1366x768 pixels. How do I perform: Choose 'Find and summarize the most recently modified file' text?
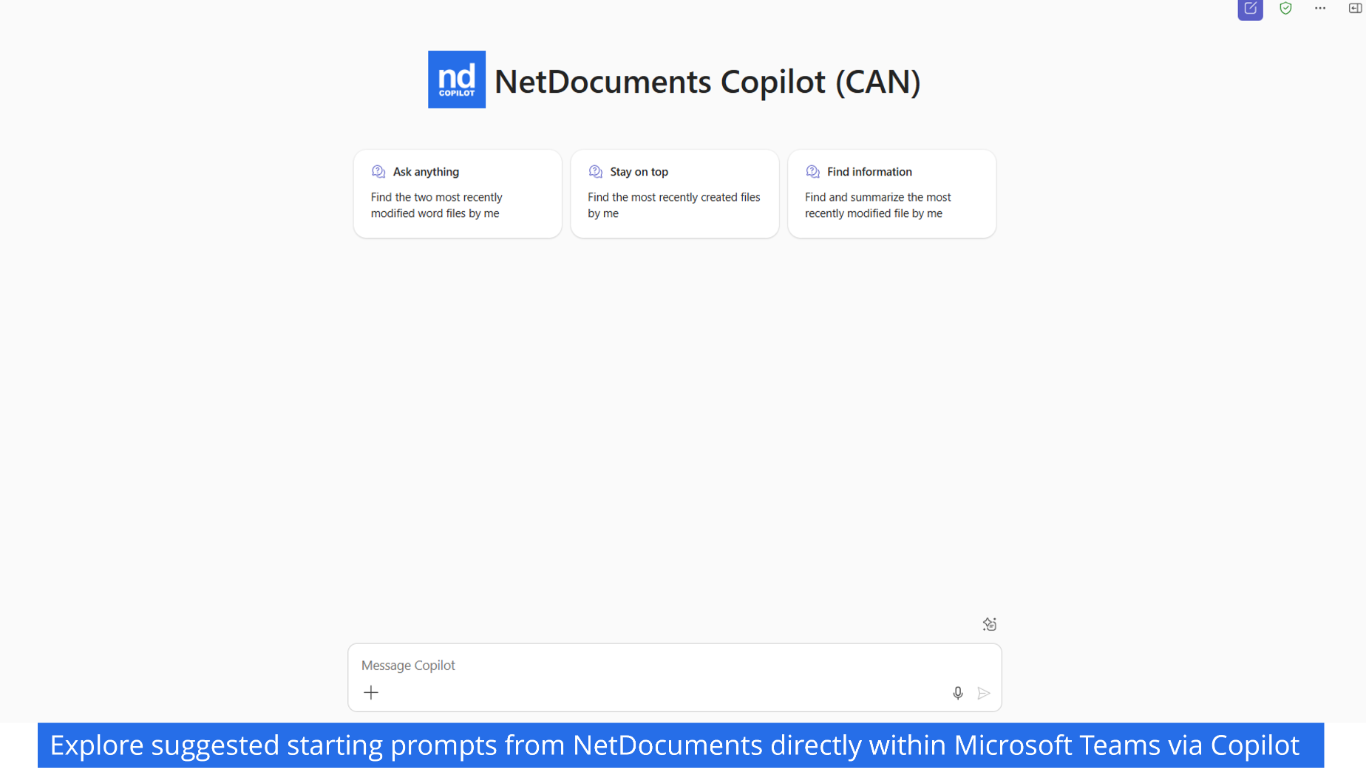pyautogui.click(x=878, y=205)
